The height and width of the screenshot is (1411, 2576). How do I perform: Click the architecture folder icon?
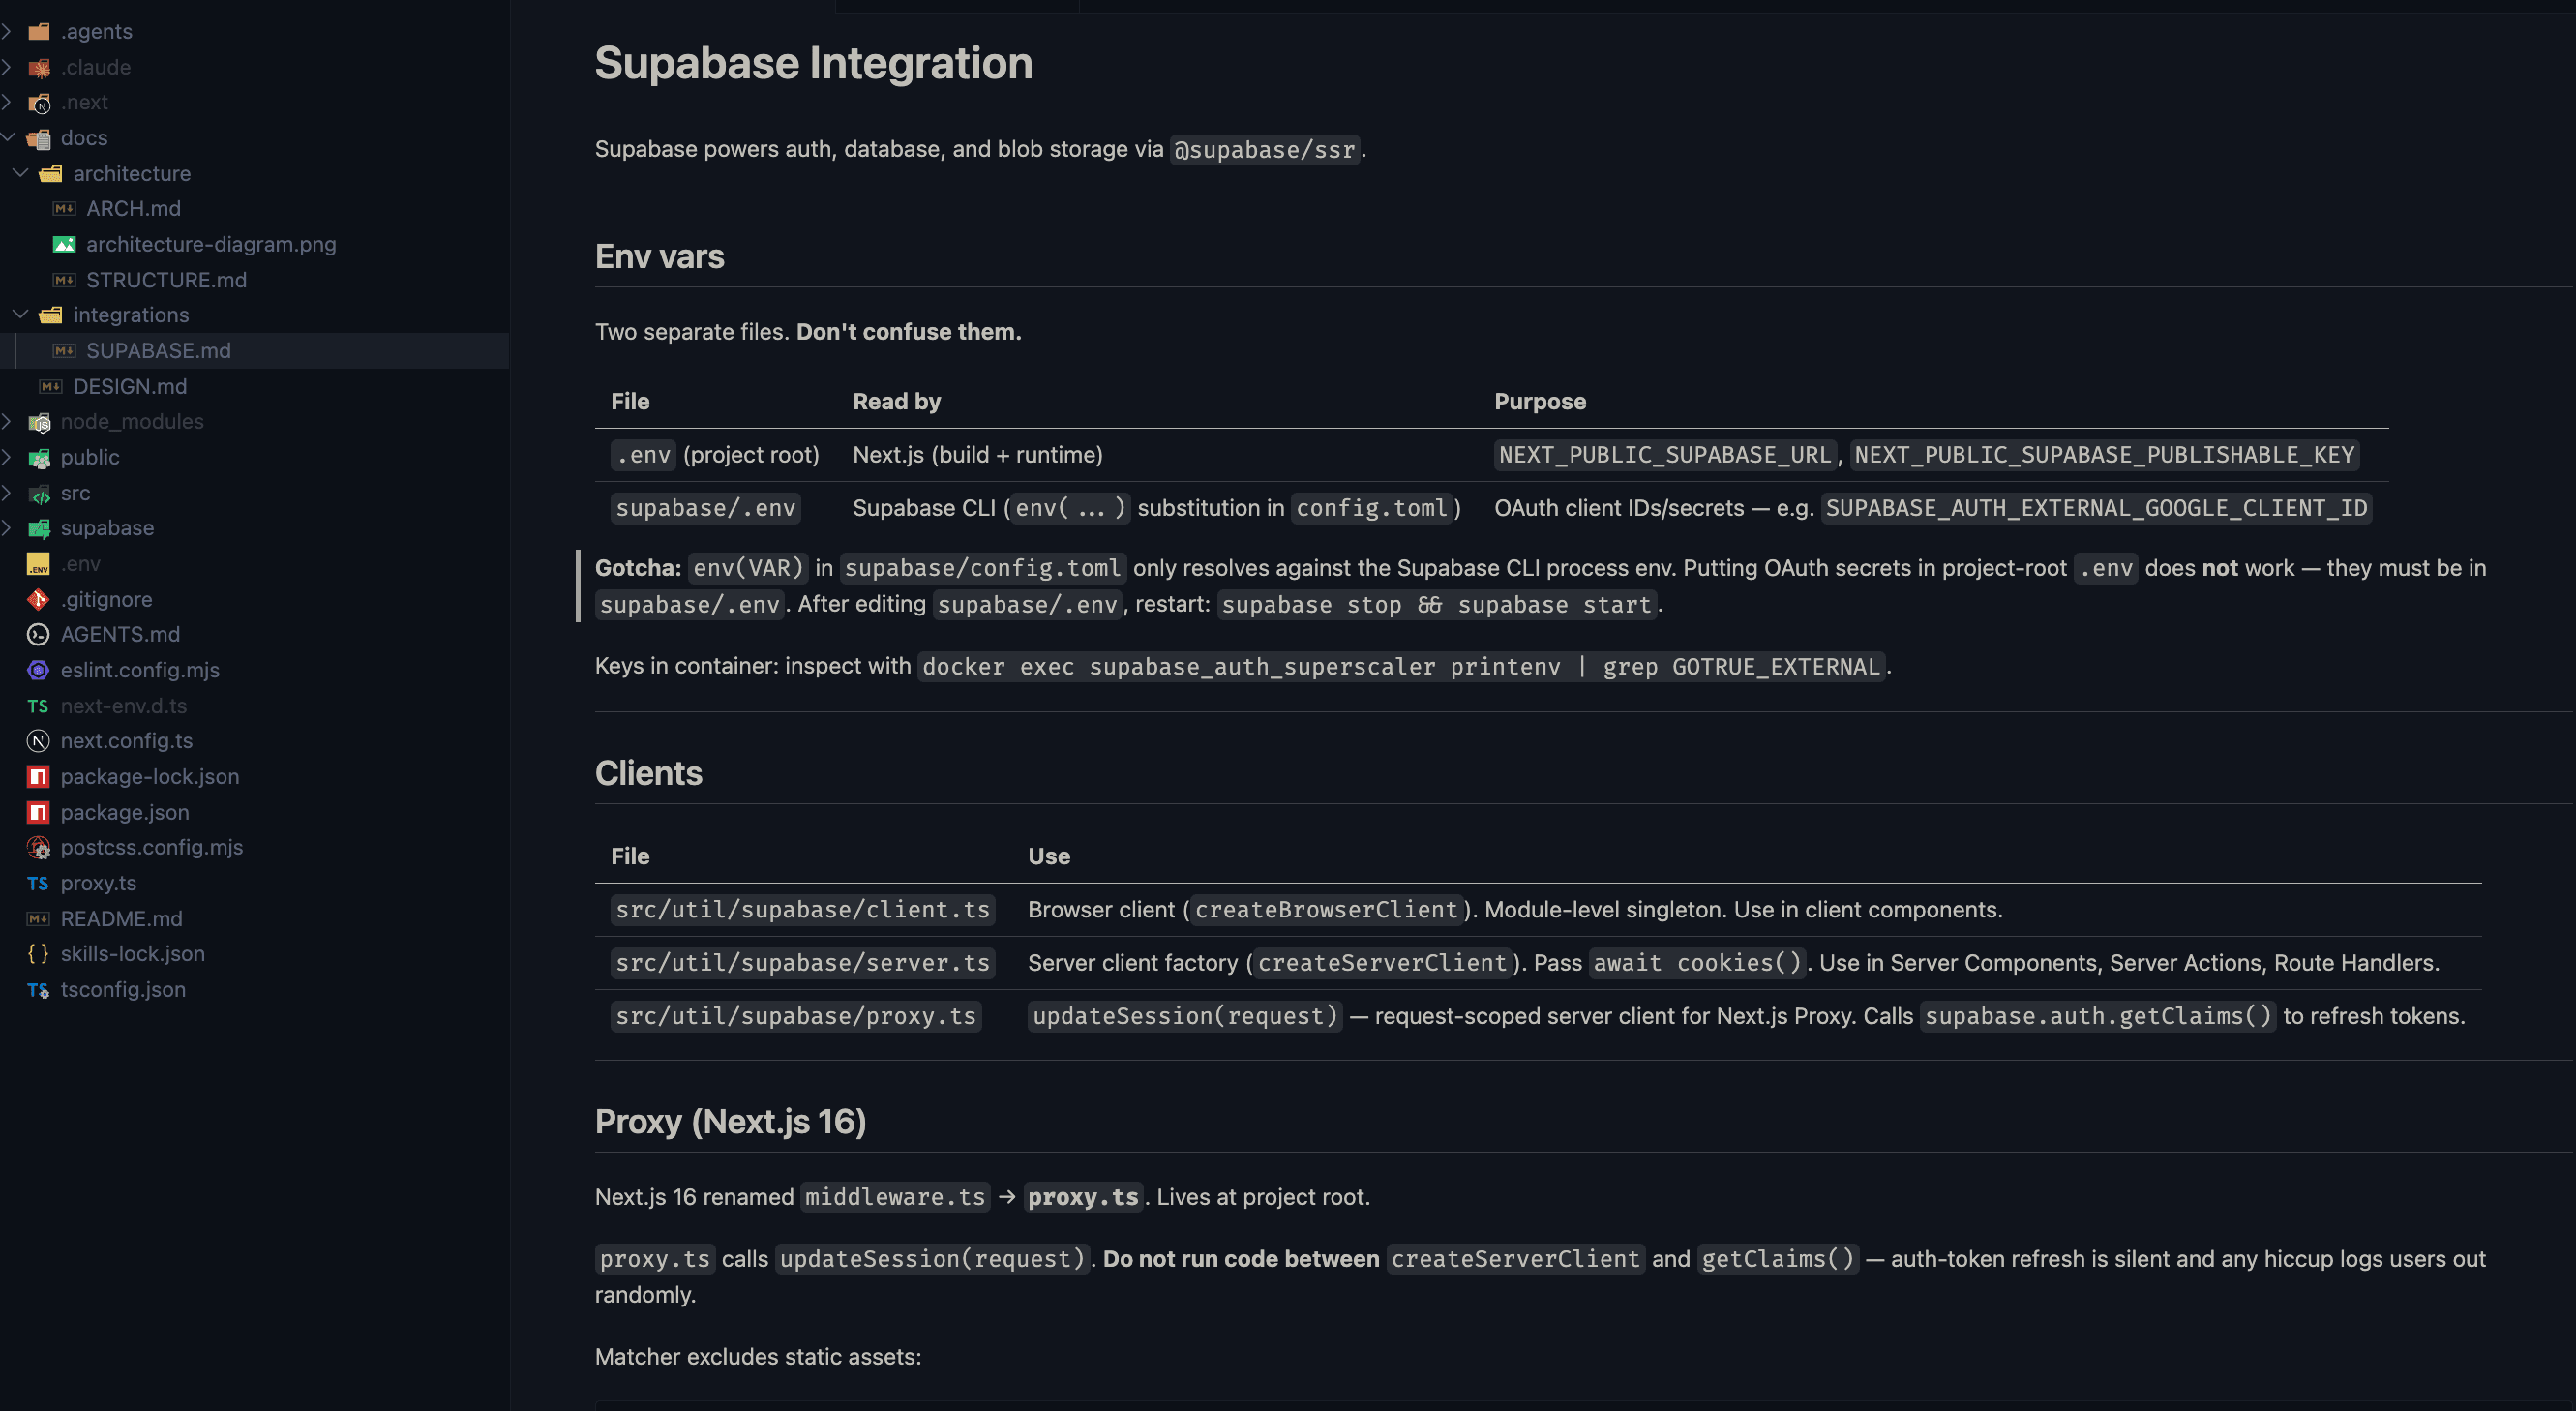tap(51, 174)
